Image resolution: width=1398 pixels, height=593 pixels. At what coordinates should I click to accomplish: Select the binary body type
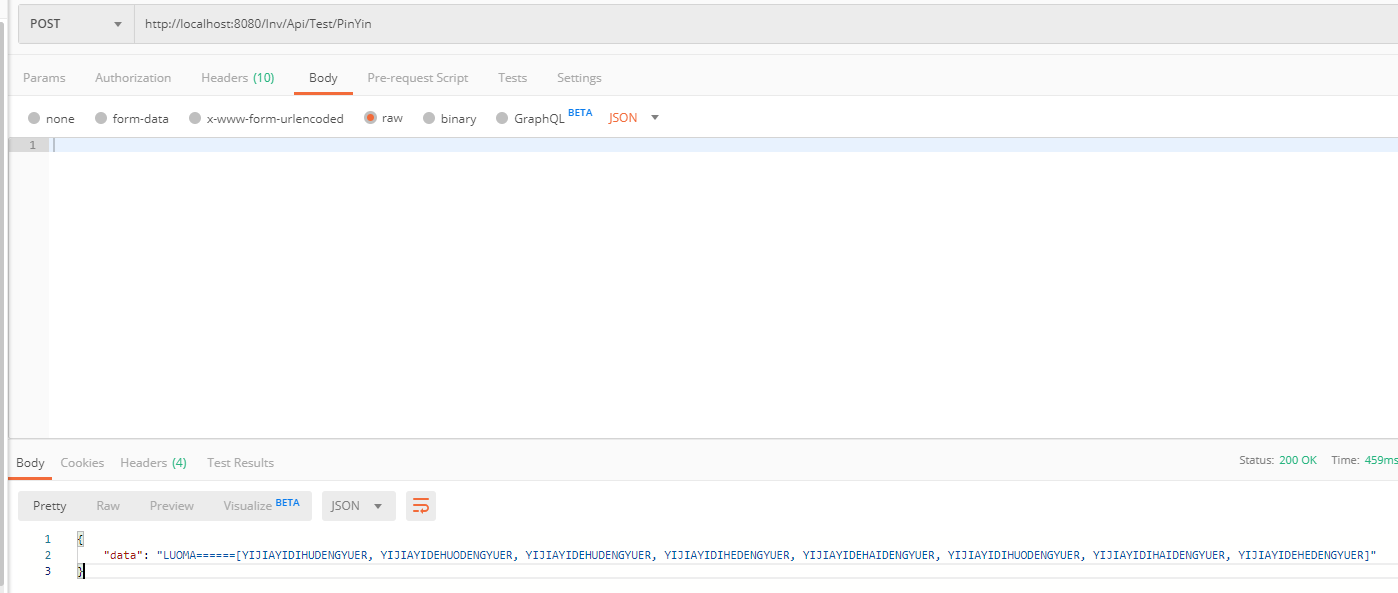[x=449, y=118]
